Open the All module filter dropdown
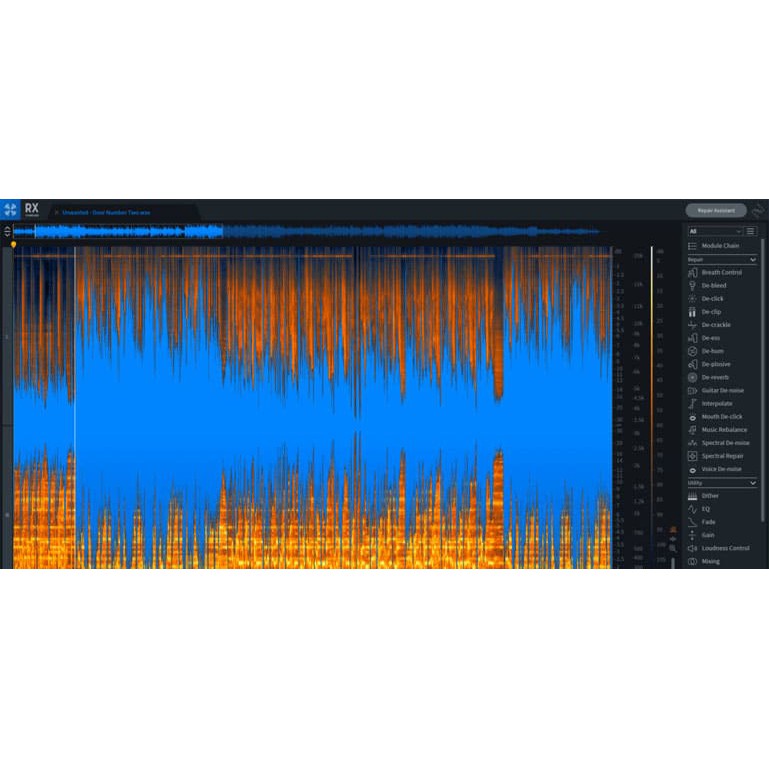 pyautogui.click(x=715, y=231)
